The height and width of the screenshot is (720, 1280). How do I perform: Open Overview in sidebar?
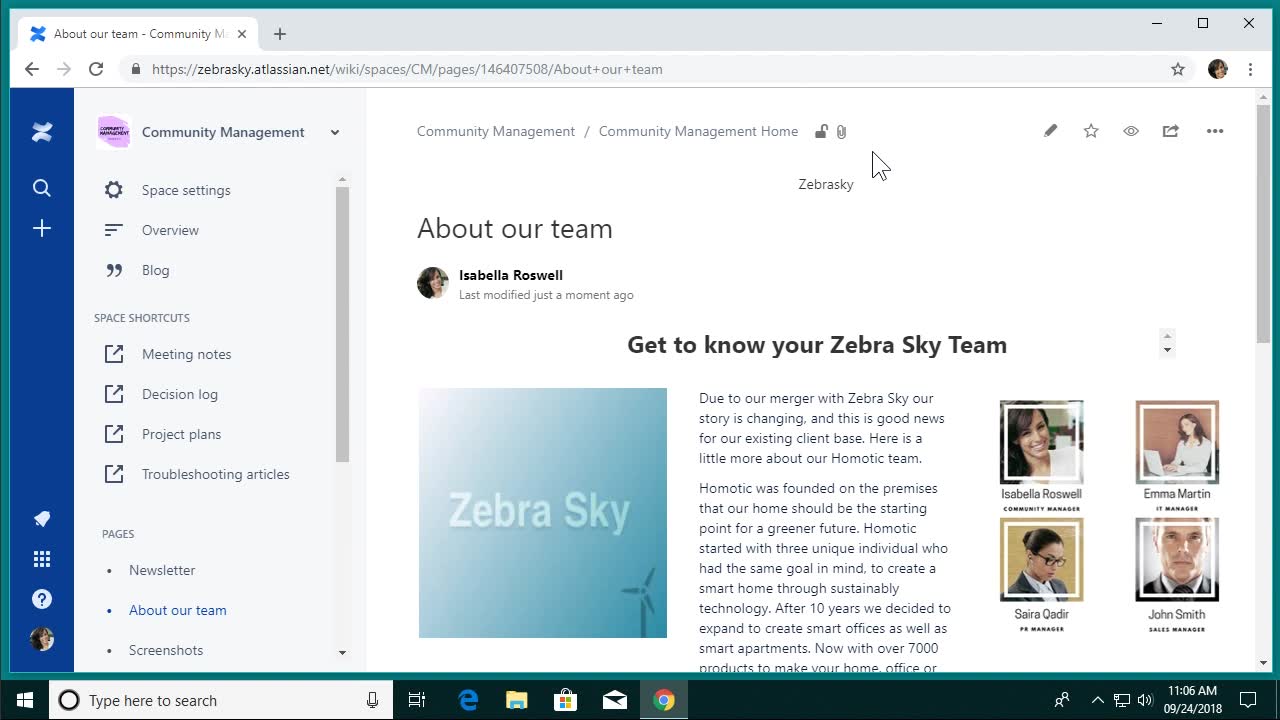pyautogui.click(x=170, y=230)
